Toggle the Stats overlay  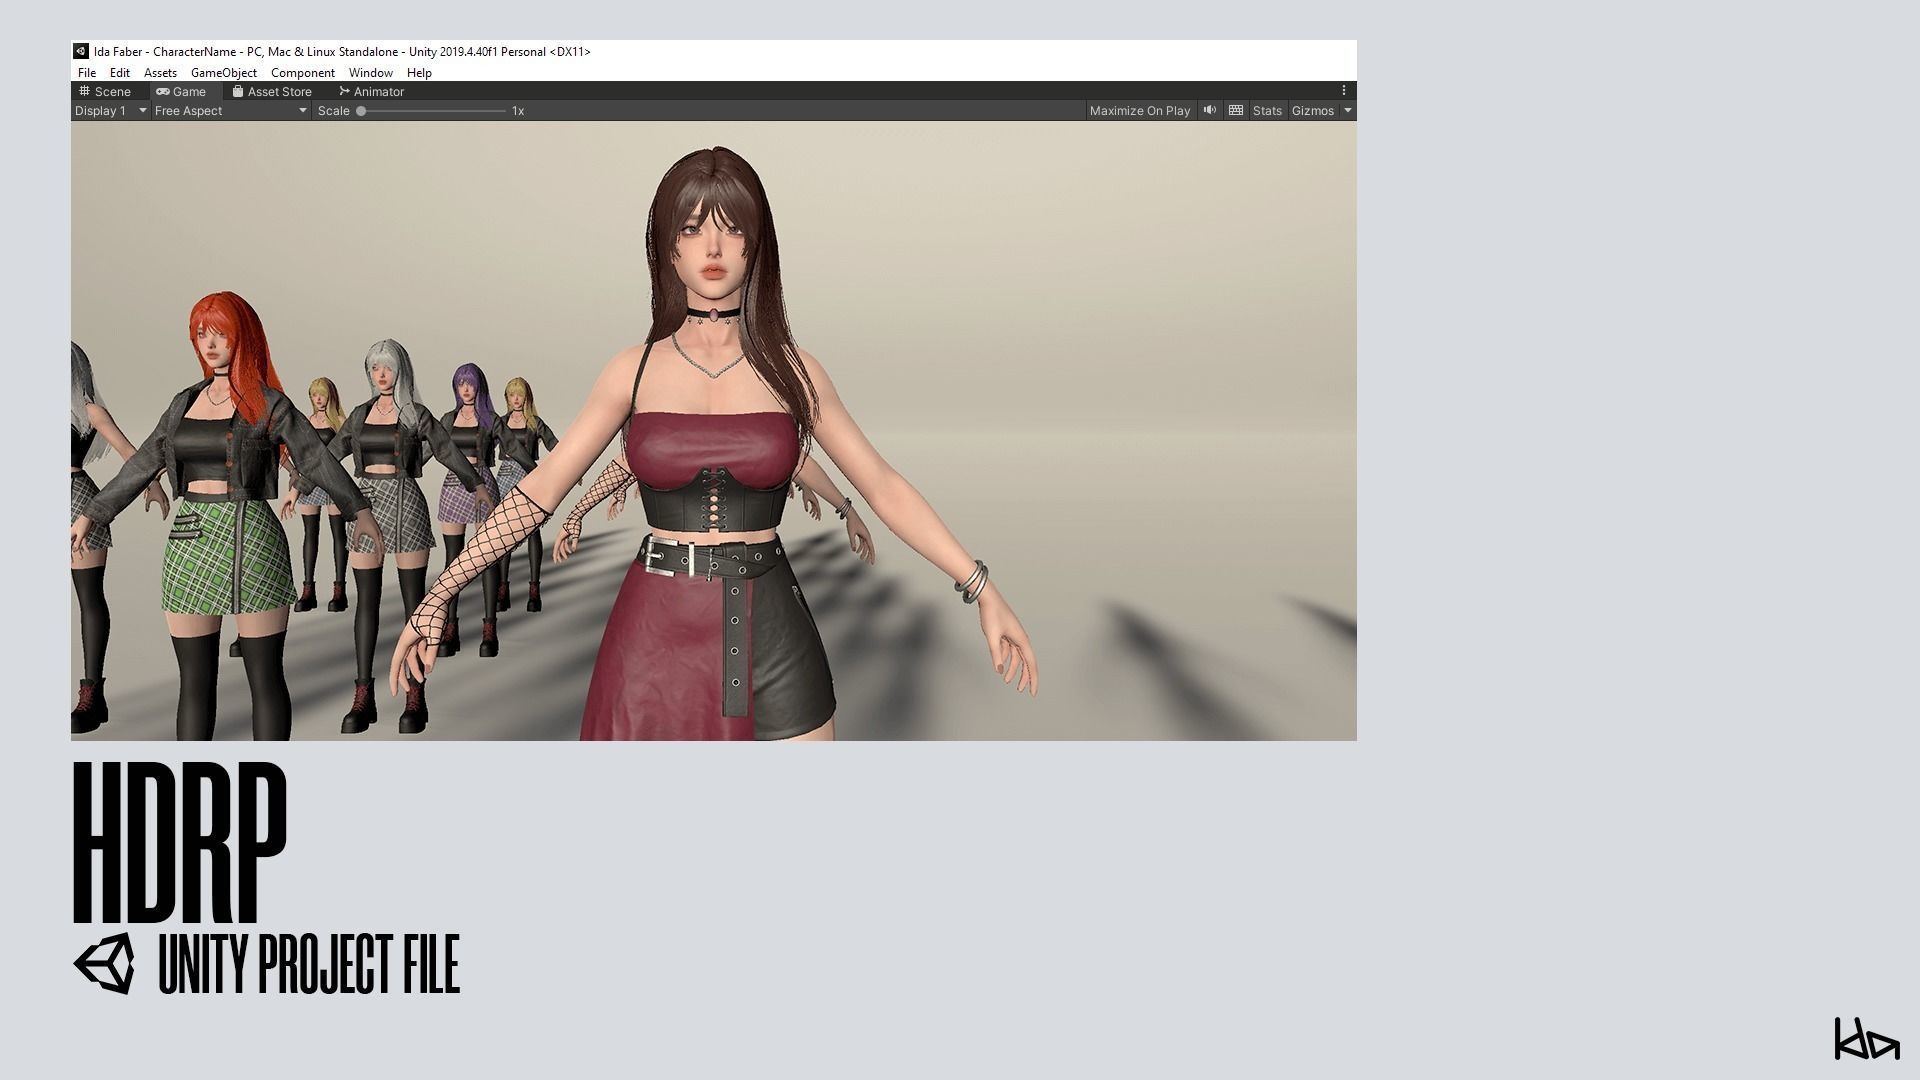1266,111
